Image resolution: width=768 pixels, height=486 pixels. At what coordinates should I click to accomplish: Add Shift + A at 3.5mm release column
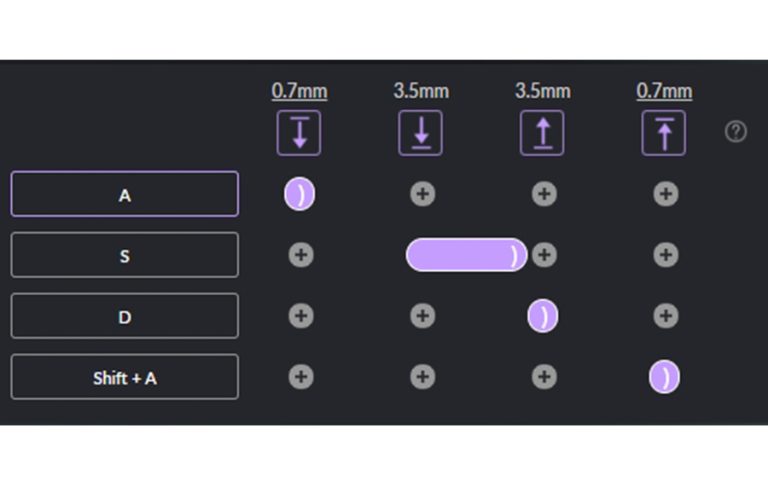pyautogui.click(x=544, y=377)
